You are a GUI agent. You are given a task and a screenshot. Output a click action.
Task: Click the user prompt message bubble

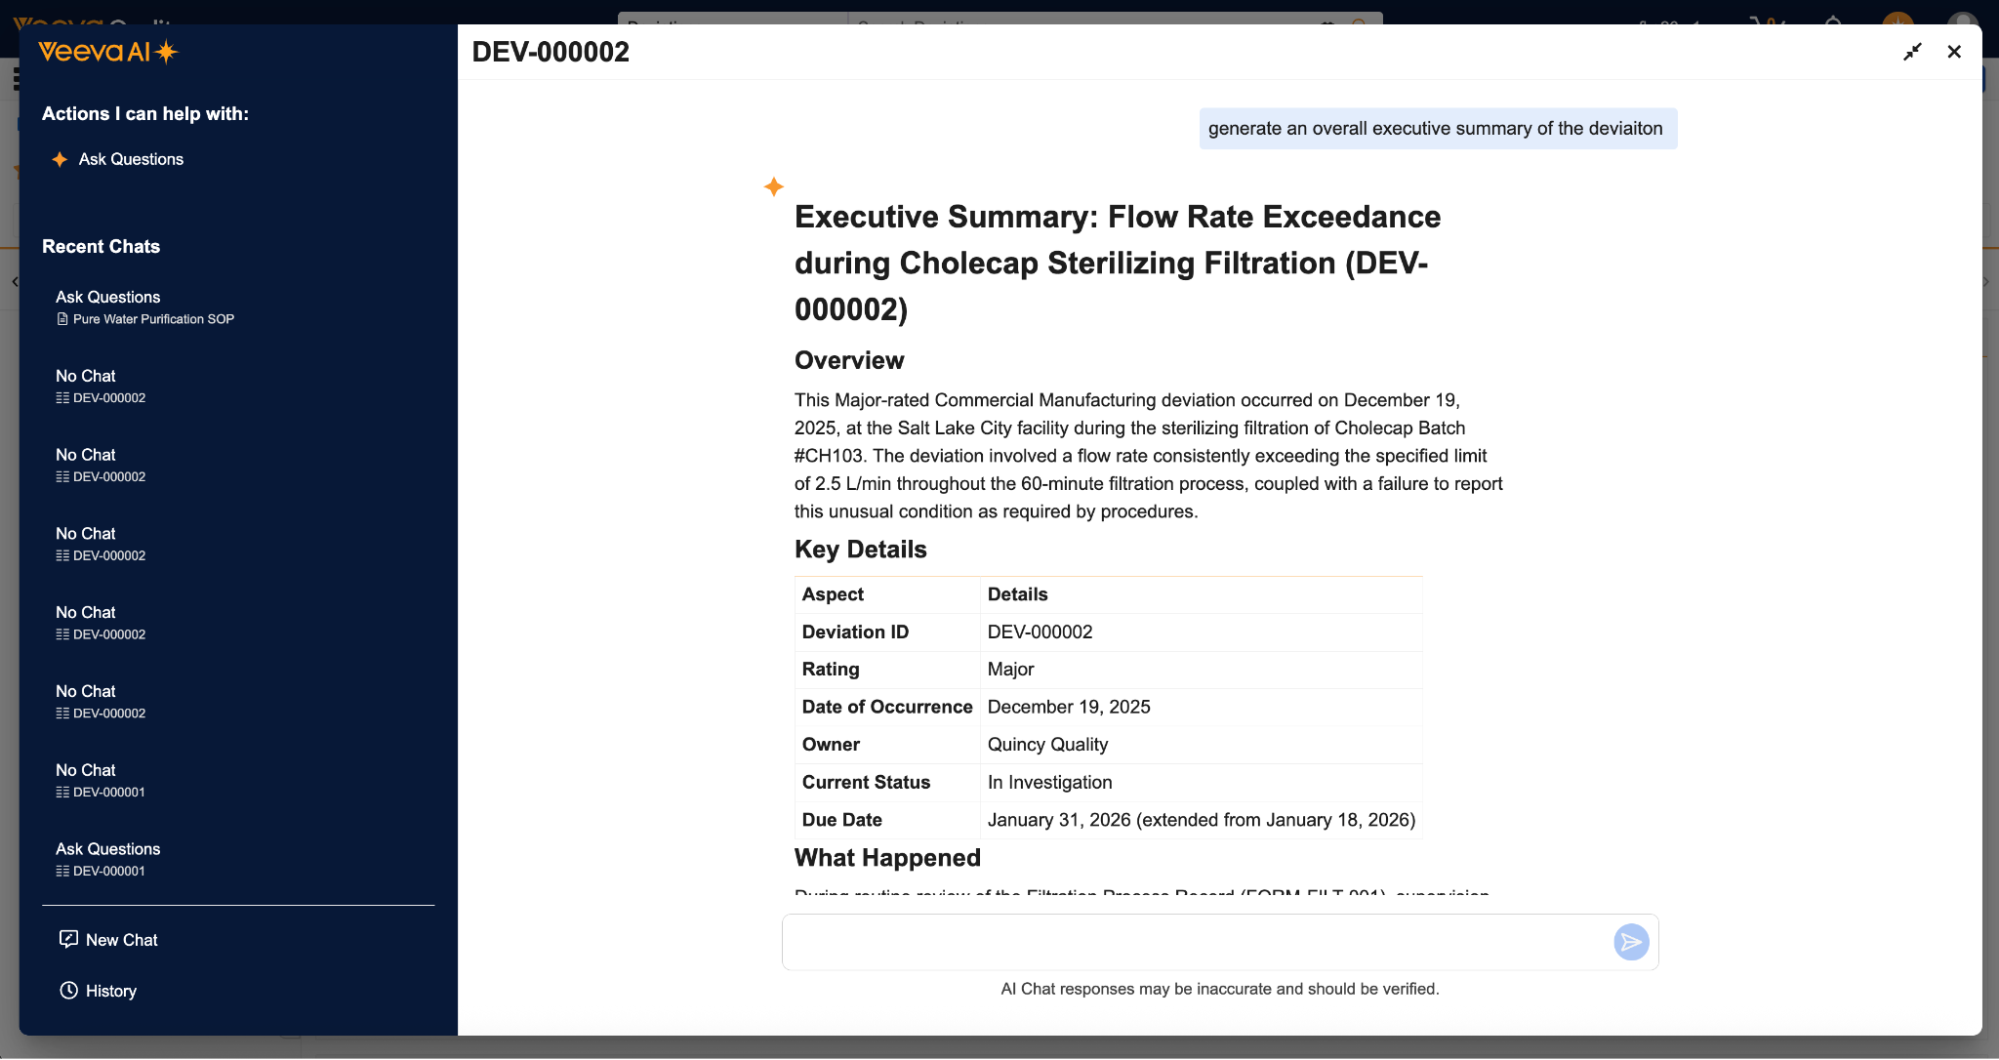tap(1436, 129)
